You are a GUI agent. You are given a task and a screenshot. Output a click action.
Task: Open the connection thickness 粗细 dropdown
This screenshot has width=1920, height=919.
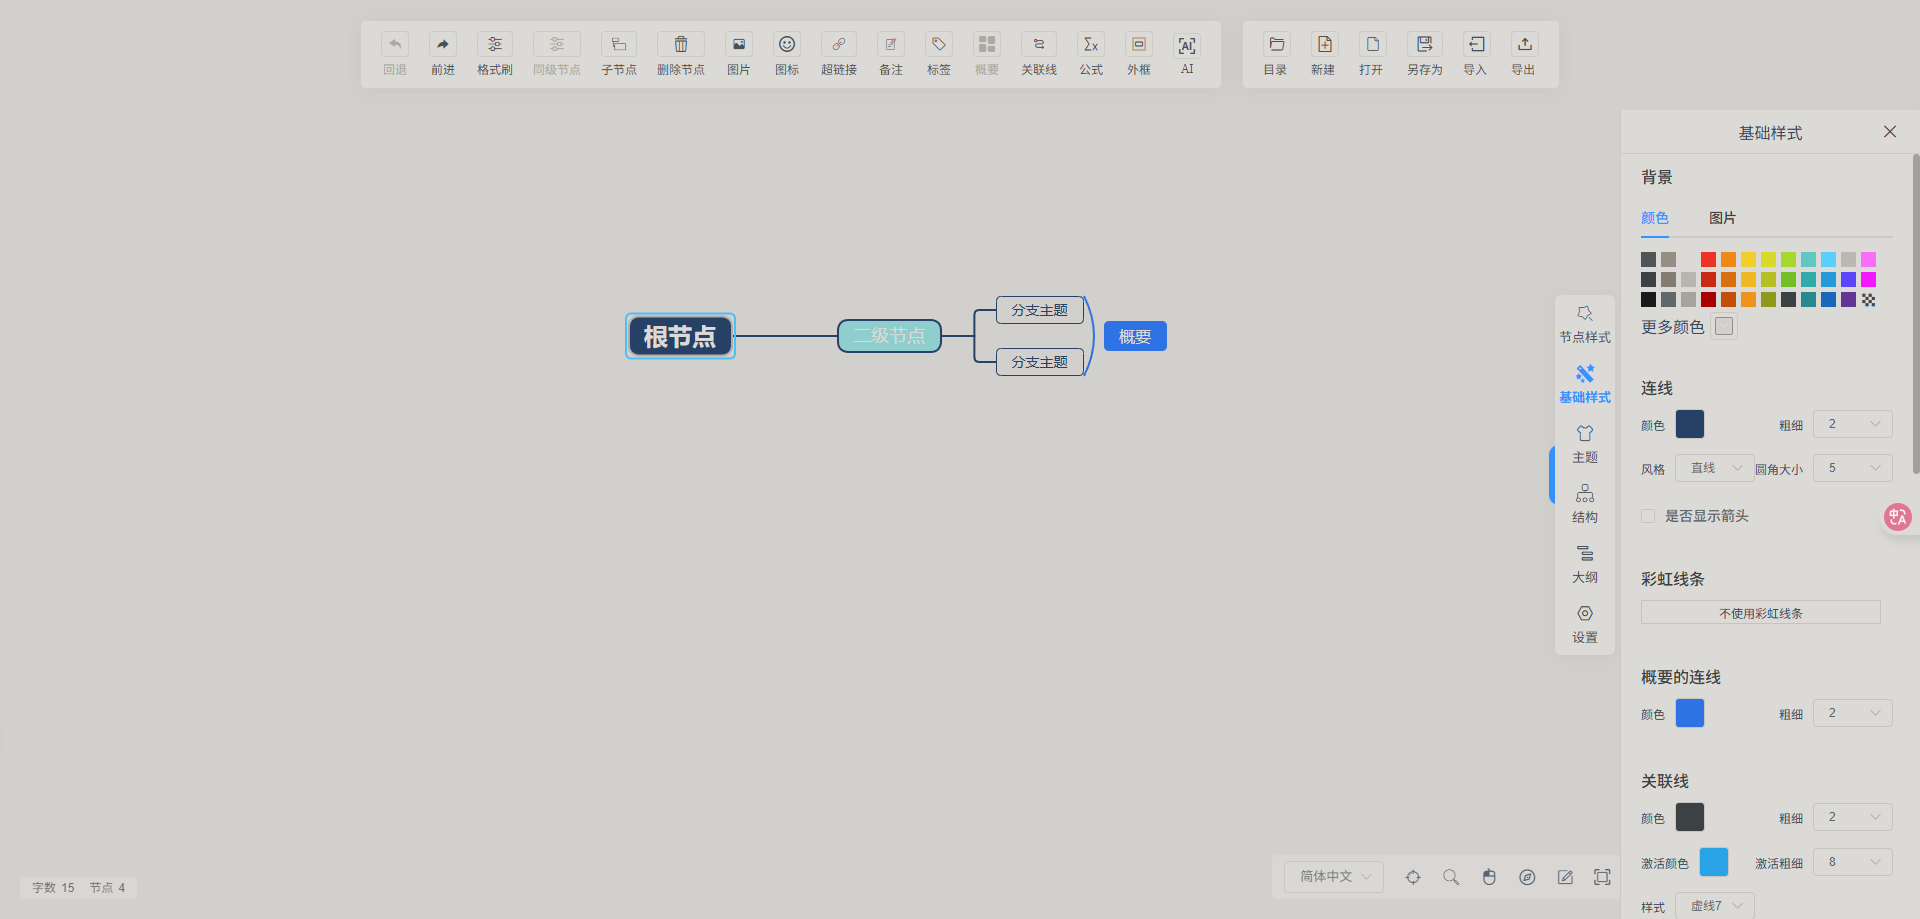1852,424
